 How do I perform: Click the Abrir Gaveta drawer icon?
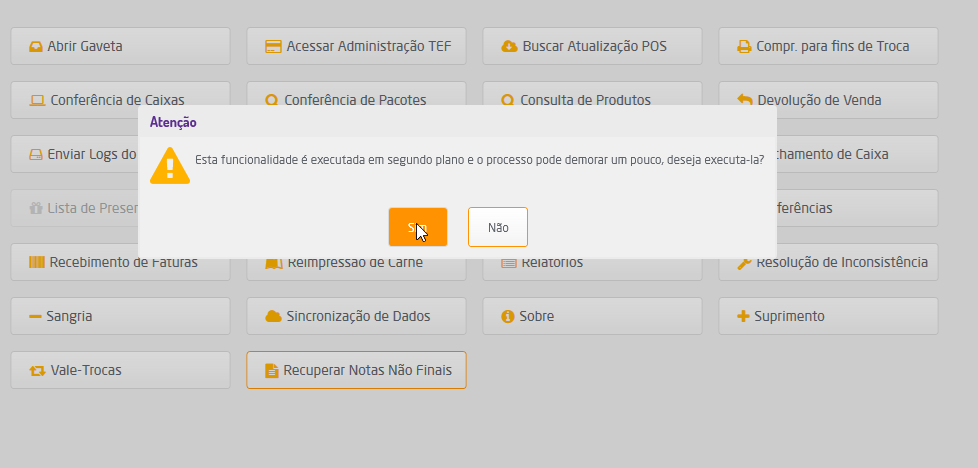click(x=35, y=46)
